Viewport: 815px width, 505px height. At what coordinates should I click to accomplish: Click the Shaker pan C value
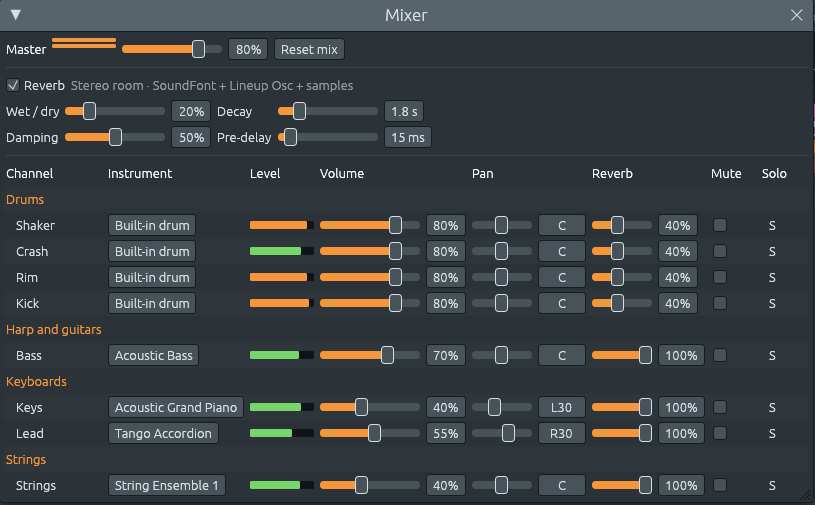coord(561,225)
